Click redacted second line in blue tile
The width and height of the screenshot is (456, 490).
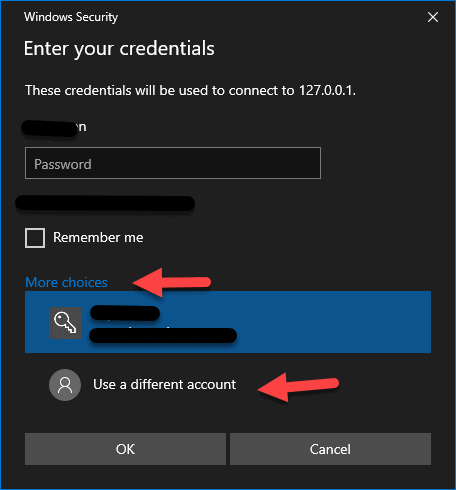tap(163, 335)
